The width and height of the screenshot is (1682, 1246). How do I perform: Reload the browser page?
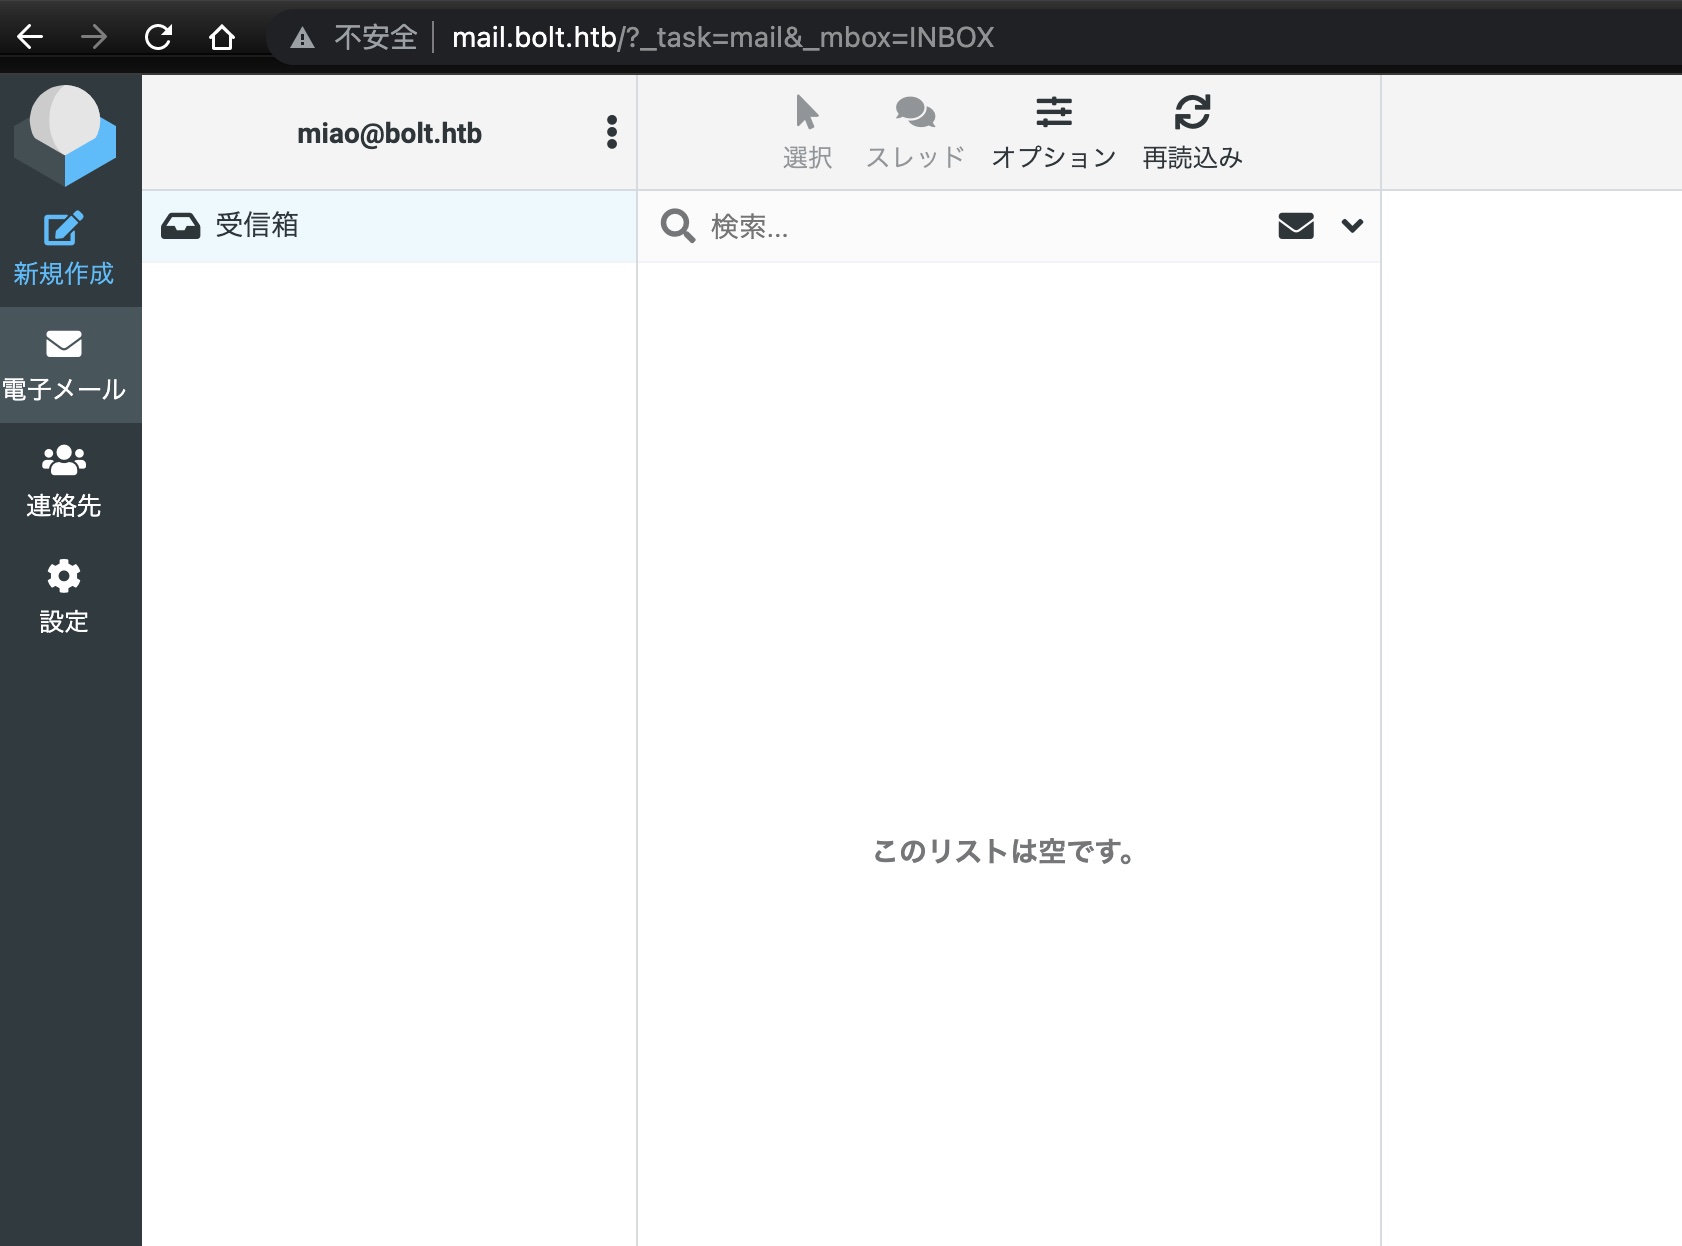pos(158,38)
